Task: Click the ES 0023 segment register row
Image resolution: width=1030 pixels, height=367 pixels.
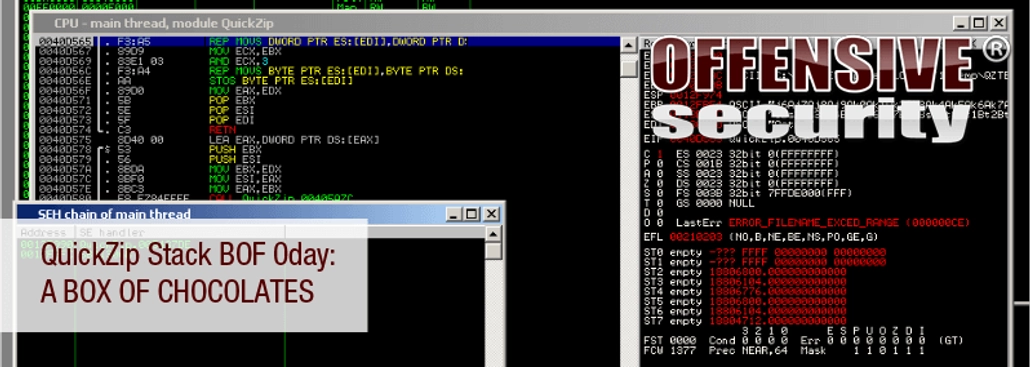Action: point(758,154)
